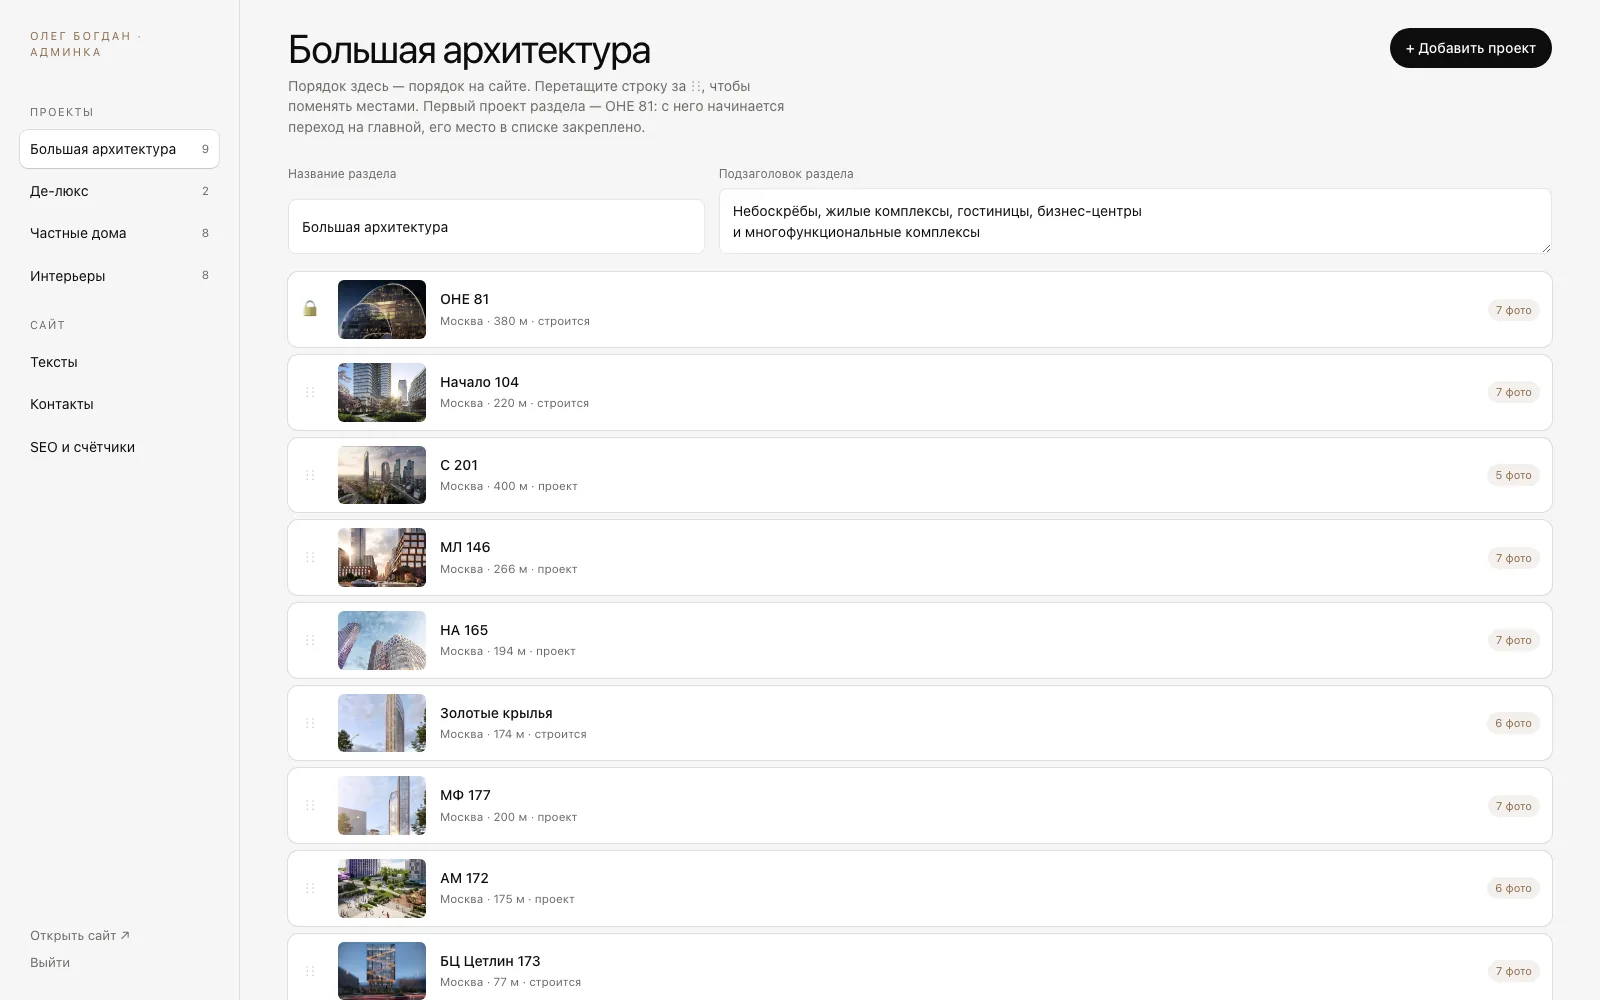
Task: Switch to the Де-люкс projects section
Action: pyautogui.click(x=119, y=191)
